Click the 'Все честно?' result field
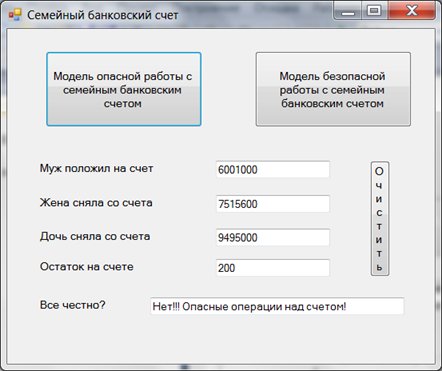Screen dimensions: 442x371 pyautogui.click(x=277, y=306)
